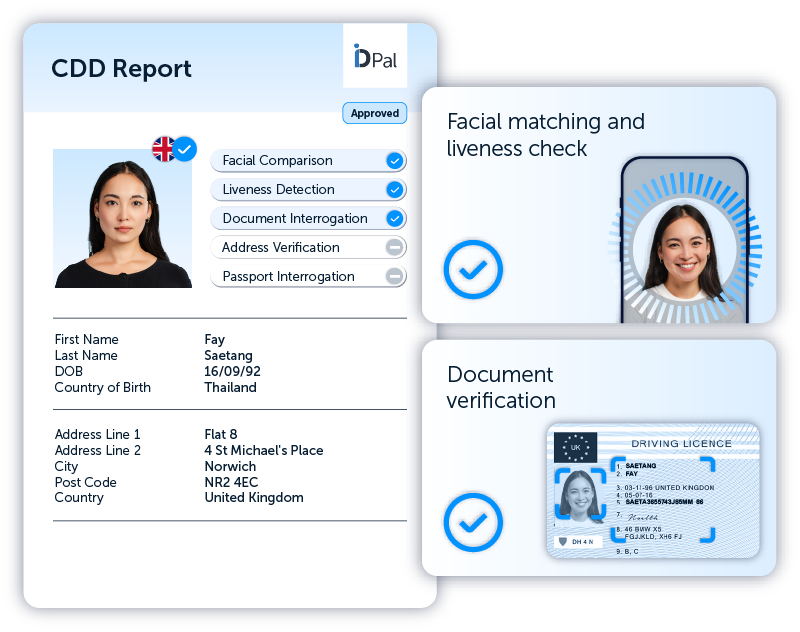Click the DH 4 N licence badge
Image resolution: width=800 pixels, height=632 pixels.
coord(578,541)
